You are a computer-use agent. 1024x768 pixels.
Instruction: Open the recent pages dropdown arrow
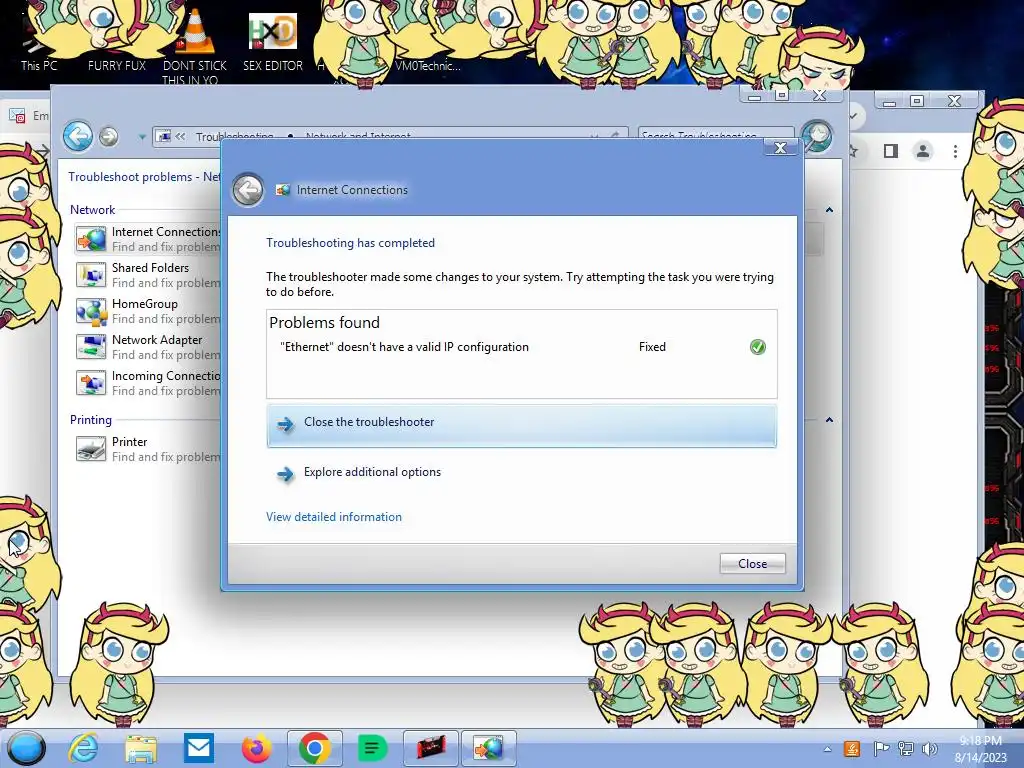[142, 137]
